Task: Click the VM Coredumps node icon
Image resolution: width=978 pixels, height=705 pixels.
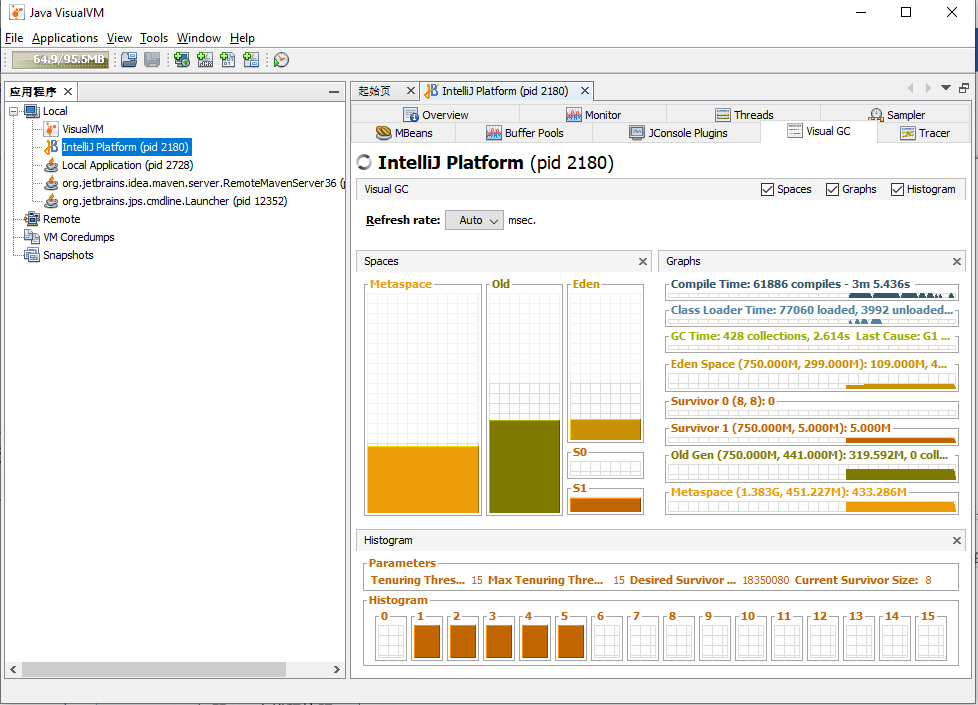Action: [32, 237]
